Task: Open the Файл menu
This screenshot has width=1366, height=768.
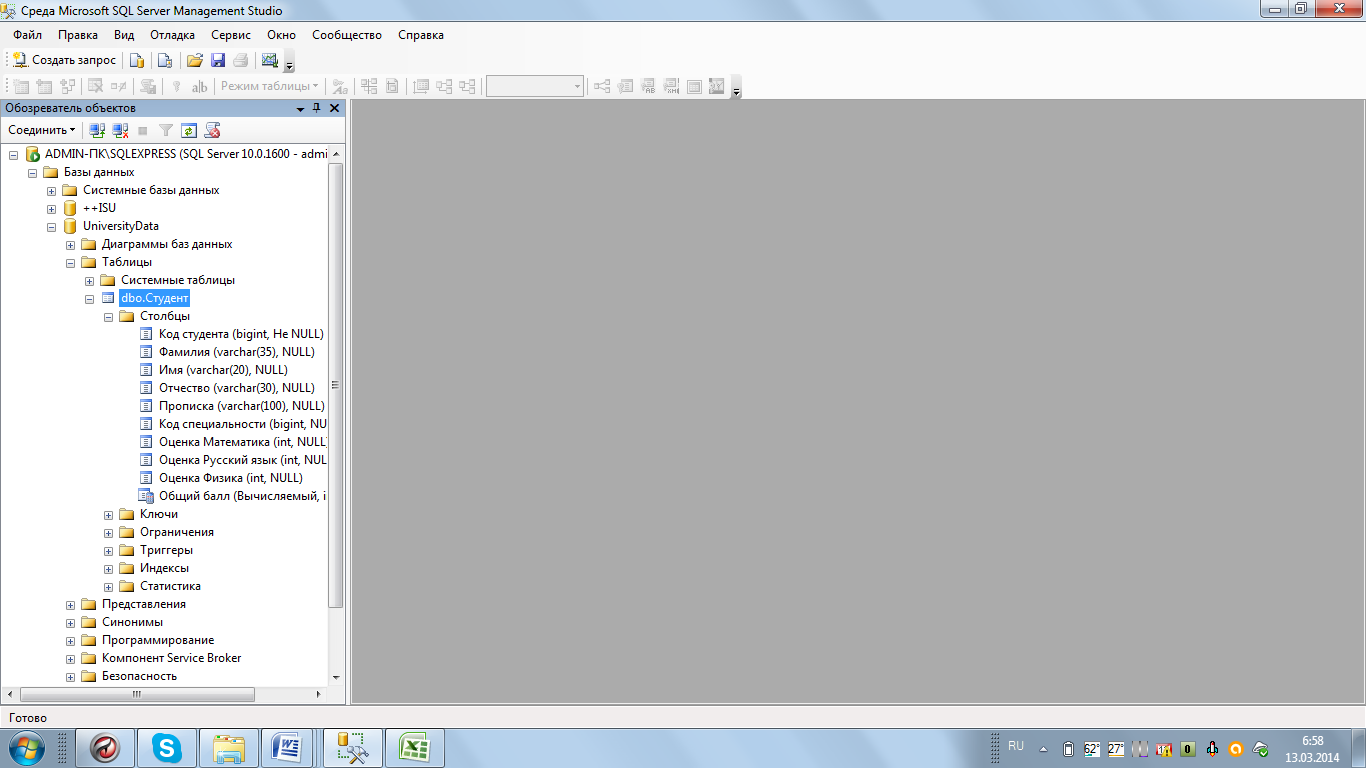Action: 27,35
